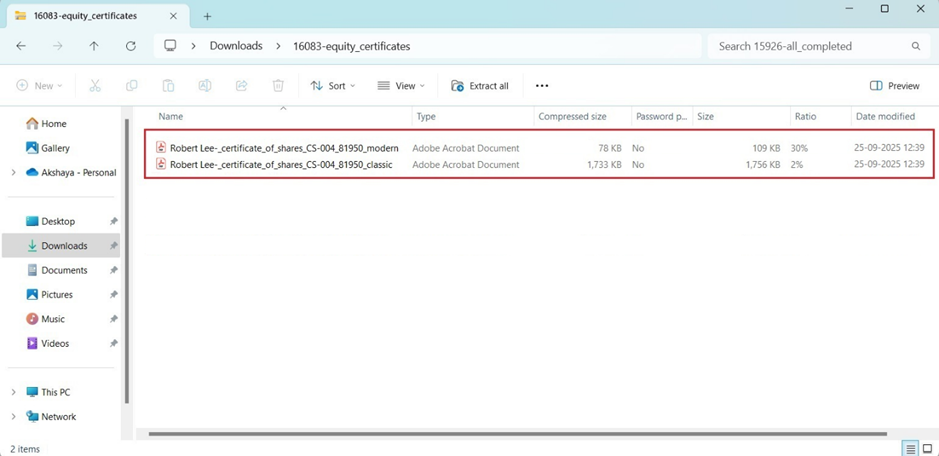Select the 16083-equity_certificates tab
The height and width of the screenshot is (456, 939).
click(90, 16)
